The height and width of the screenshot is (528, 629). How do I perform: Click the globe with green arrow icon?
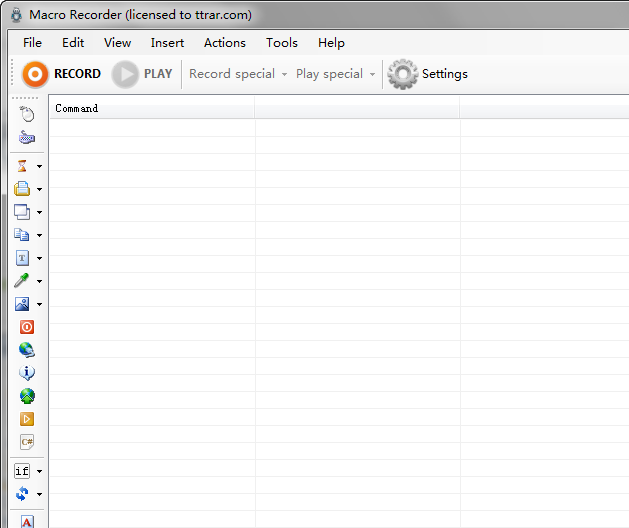(27, 396)
